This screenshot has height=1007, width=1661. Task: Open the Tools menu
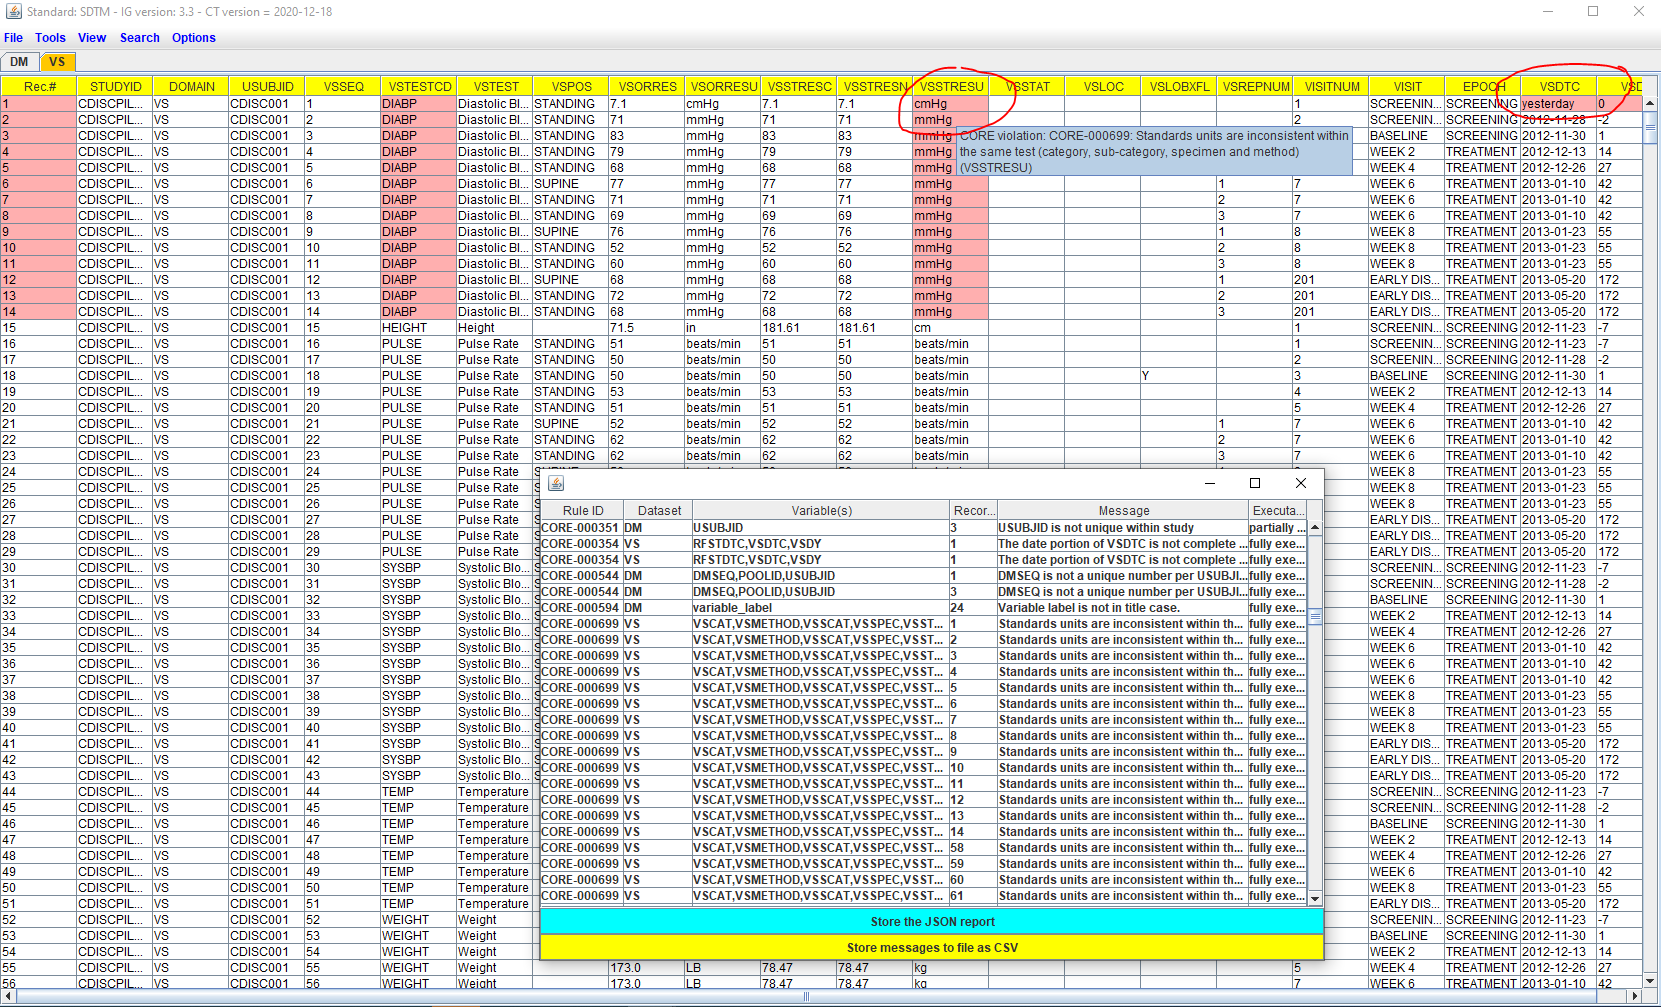pyautogui.click(x=50, y=38)
